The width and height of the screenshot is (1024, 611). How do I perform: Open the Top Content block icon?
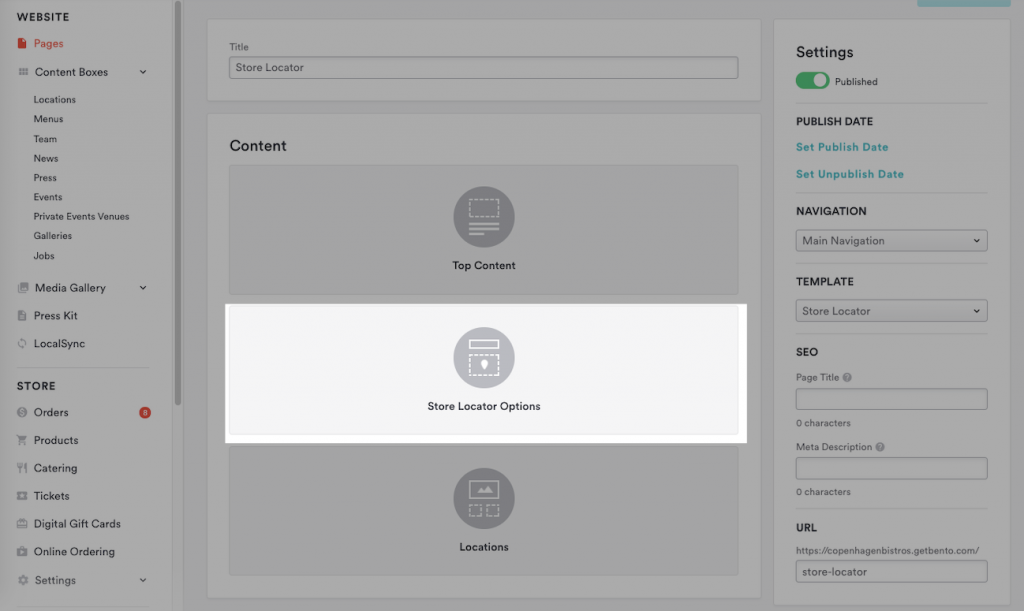484,217
